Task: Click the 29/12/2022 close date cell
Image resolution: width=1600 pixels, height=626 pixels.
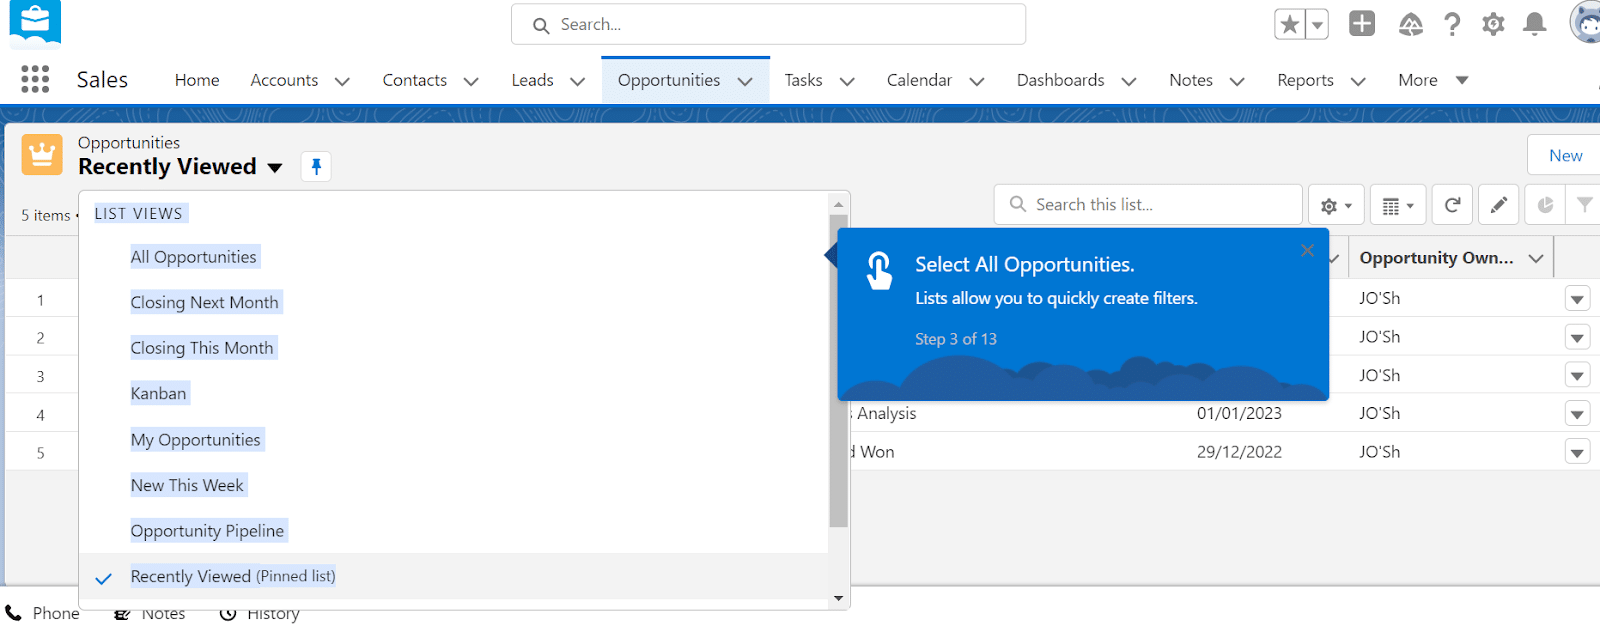Action: pyautogui.click(x=1239, y=452)
